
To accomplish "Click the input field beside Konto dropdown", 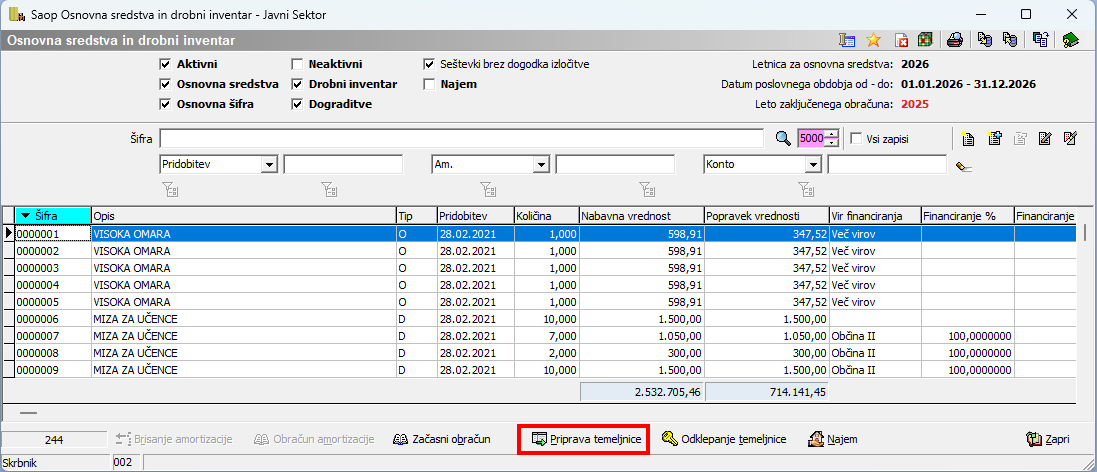I will [887, 165].
